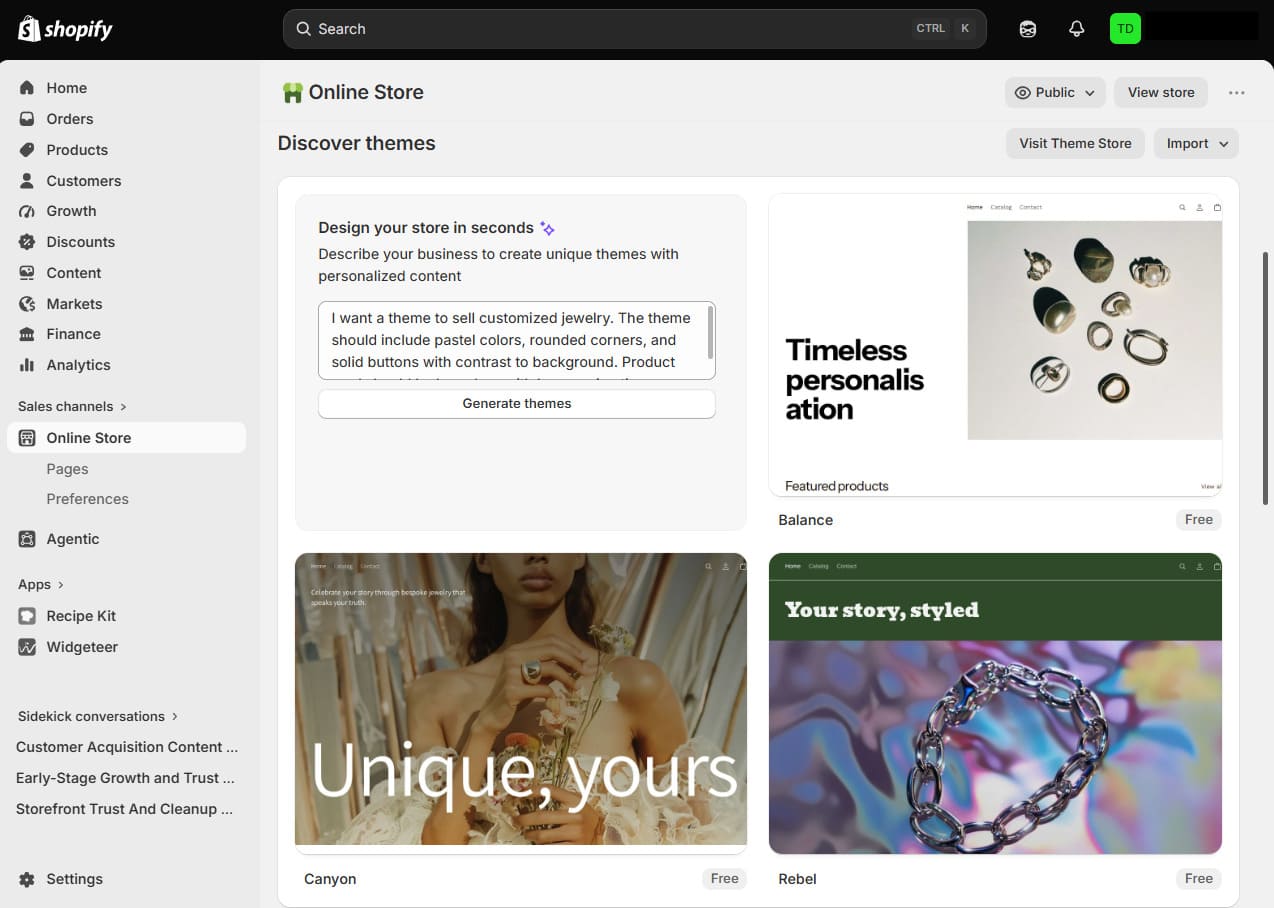Open Early-Stage Growth and Trust conversation

click(x=126, y=778)
